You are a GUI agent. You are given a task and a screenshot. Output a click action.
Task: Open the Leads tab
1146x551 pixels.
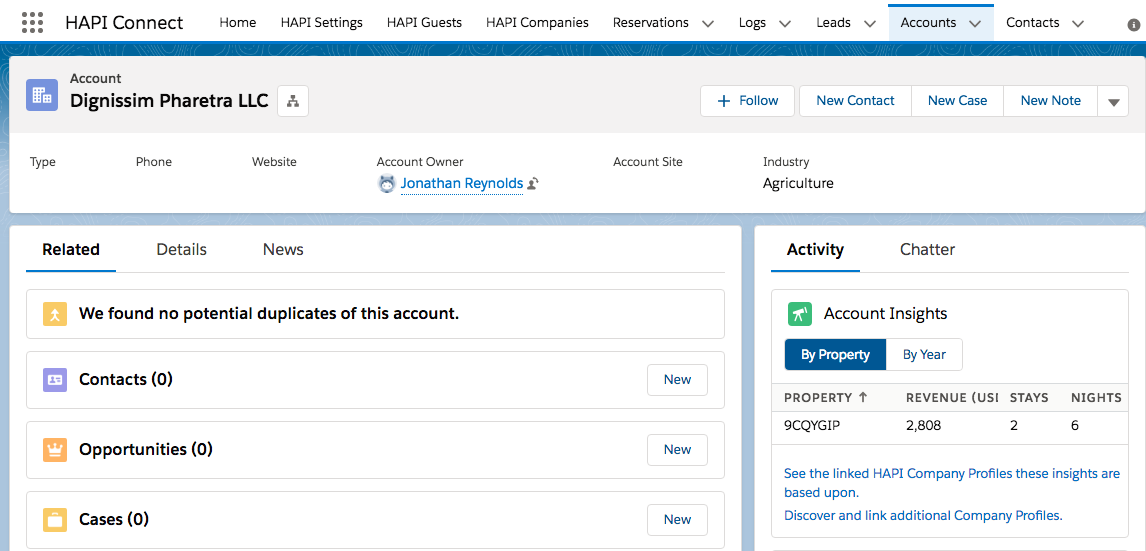[833, 23]
